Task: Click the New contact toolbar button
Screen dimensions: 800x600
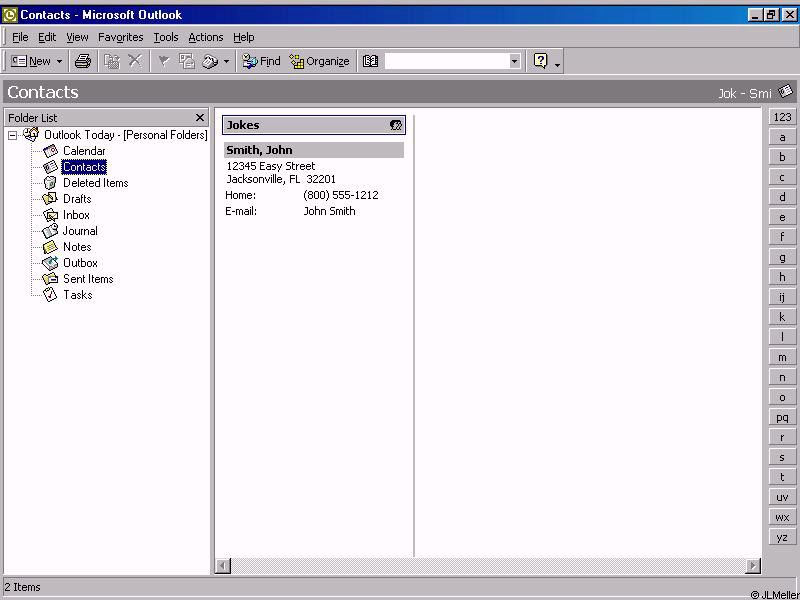Action: click(31, 61)
